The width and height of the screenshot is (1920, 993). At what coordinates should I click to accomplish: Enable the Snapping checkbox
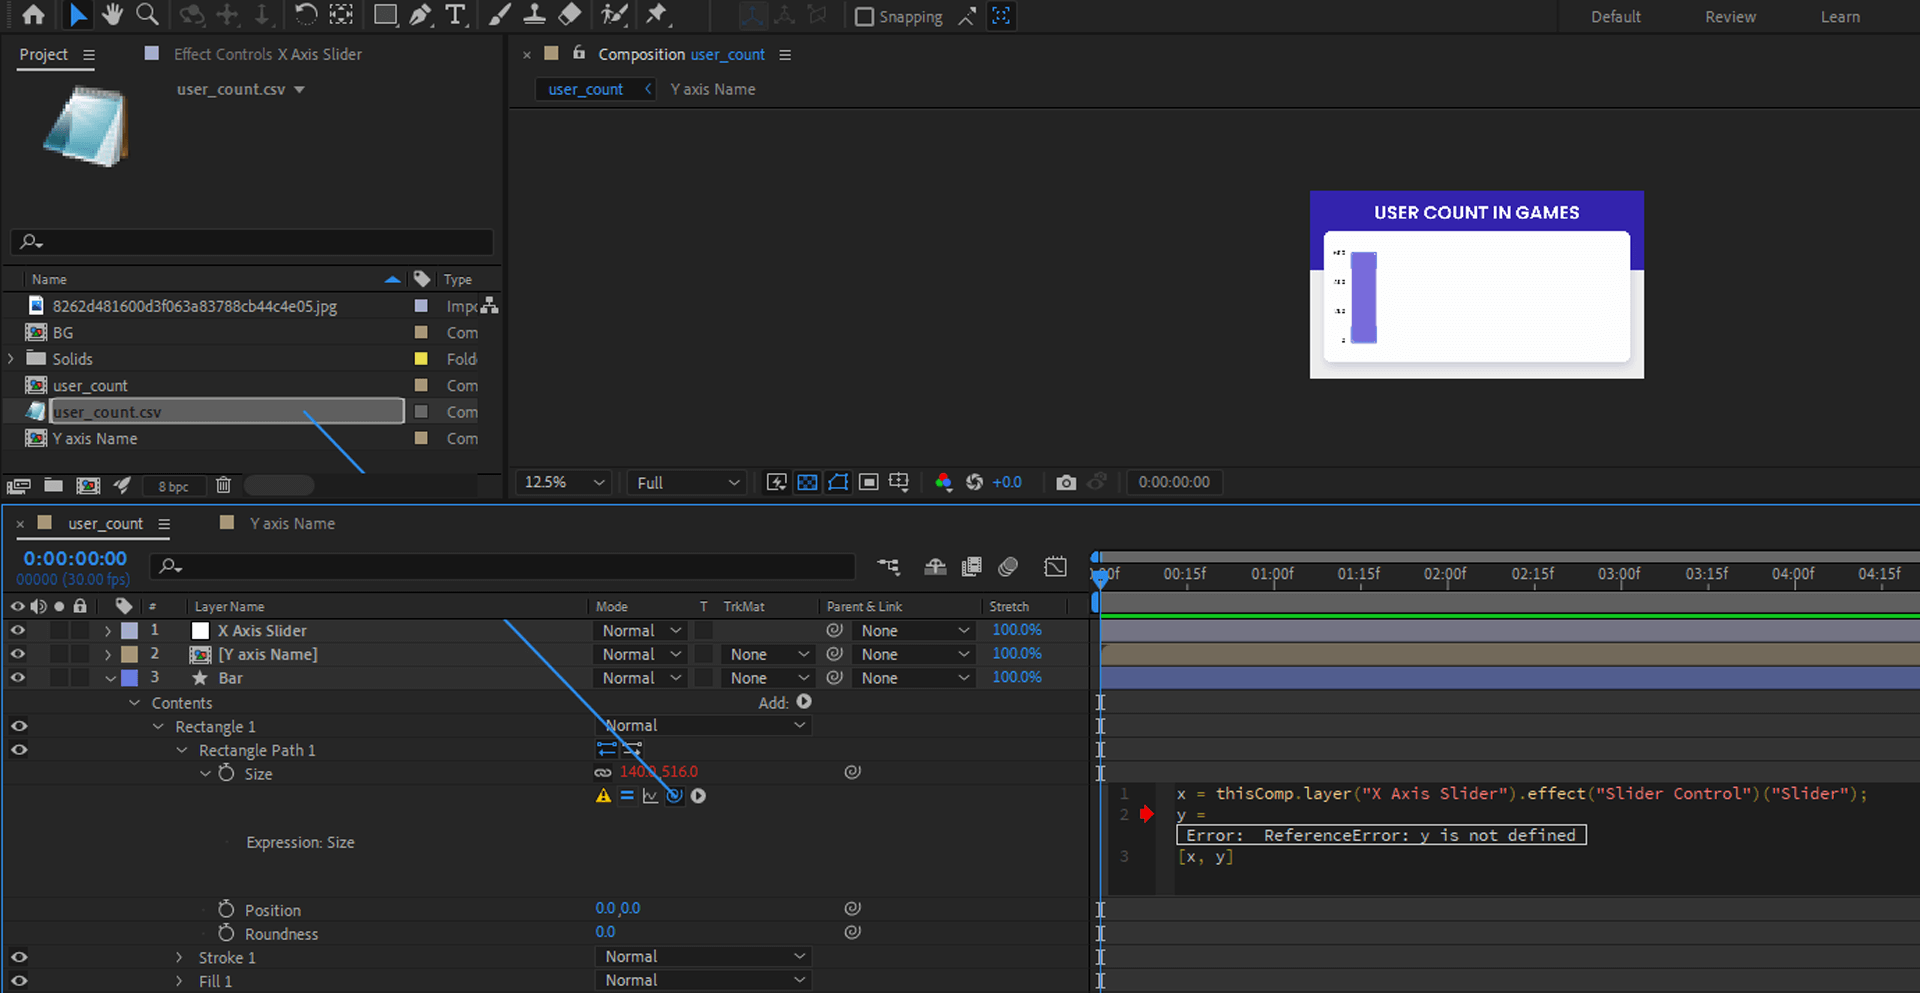tap(864, 16)
